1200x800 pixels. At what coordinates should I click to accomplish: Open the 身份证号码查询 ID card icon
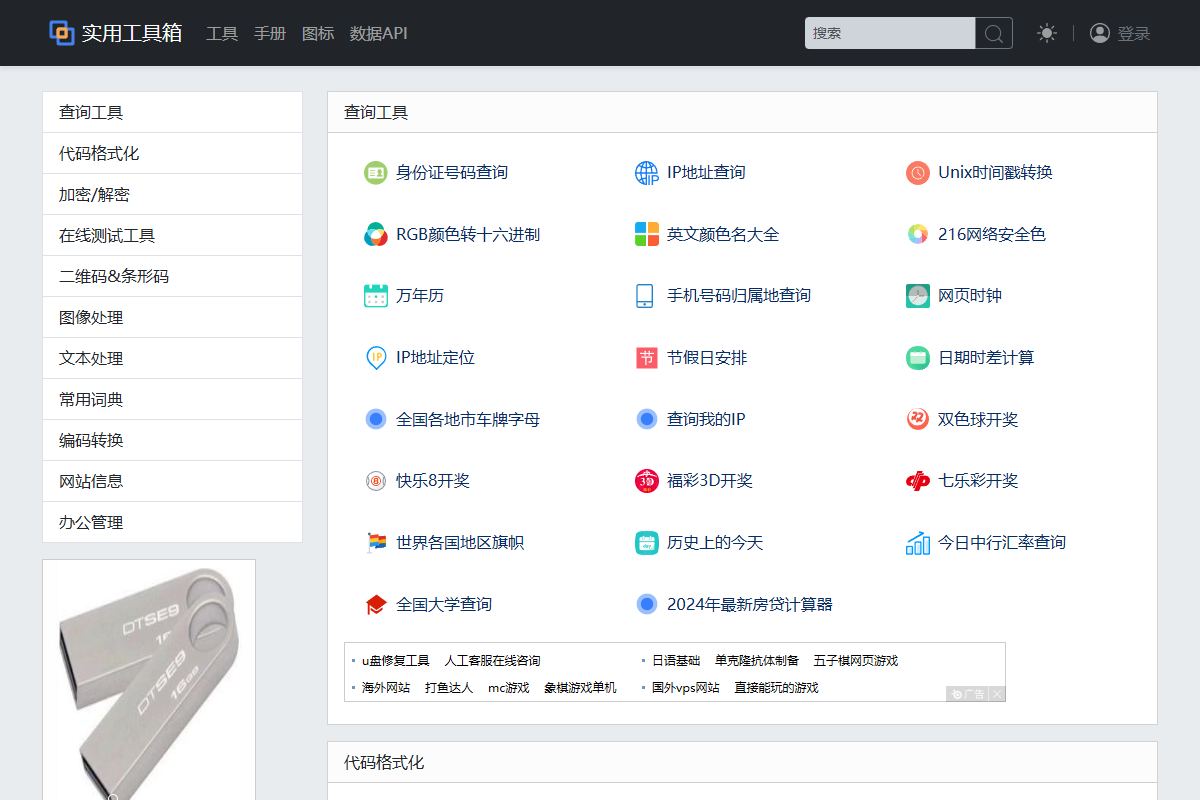pyautogui.click(x=374, y=172)
